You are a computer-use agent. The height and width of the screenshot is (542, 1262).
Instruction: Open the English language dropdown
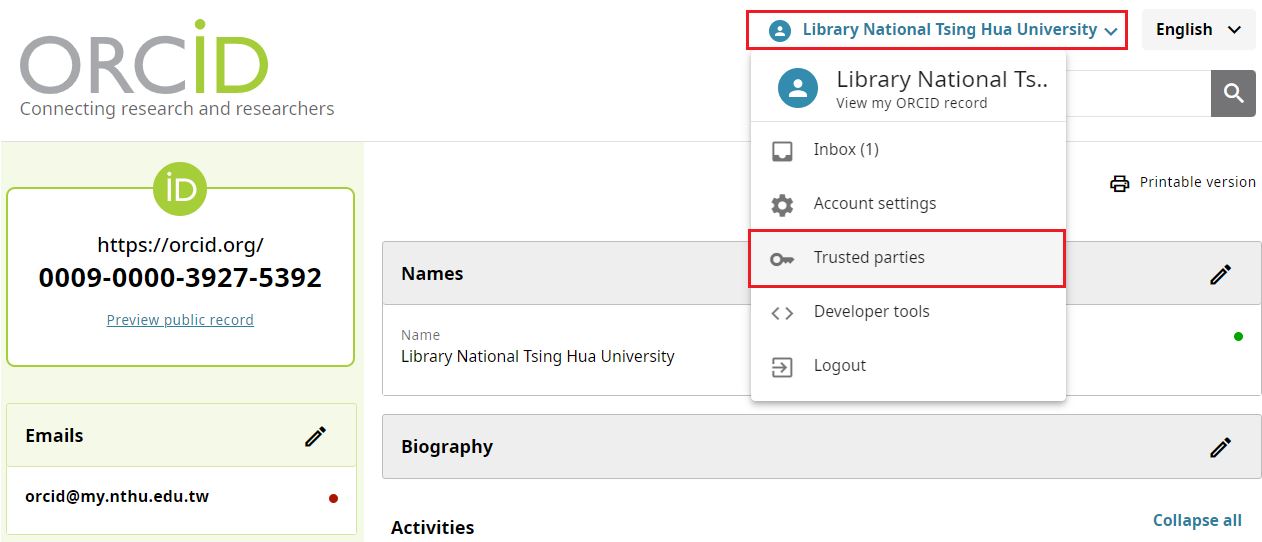pyautogui.click(x=1197, y=30)
